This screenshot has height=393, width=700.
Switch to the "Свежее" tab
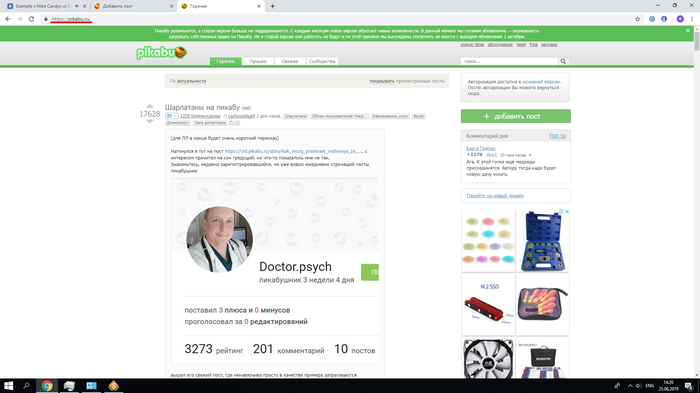pos(290,61)
